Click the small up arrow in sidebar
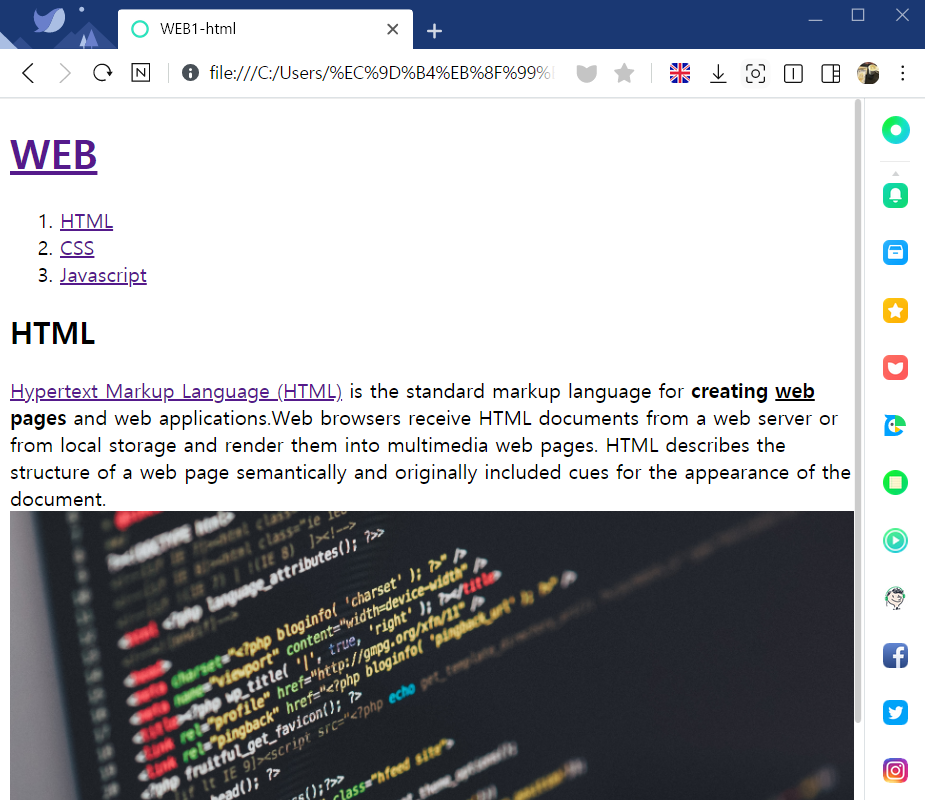Viewport: 925px width, 800px height. point(896,173)
